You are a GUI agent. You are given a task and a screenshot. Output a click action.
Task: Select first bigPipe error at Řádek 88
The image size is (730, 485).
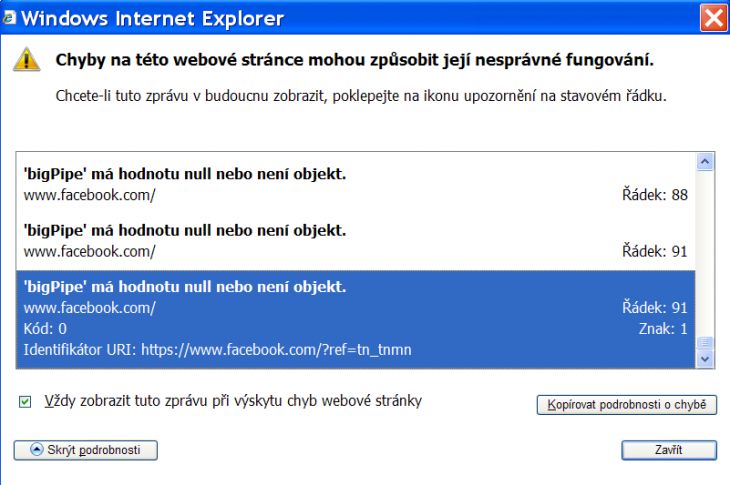(x=356, y=184)
